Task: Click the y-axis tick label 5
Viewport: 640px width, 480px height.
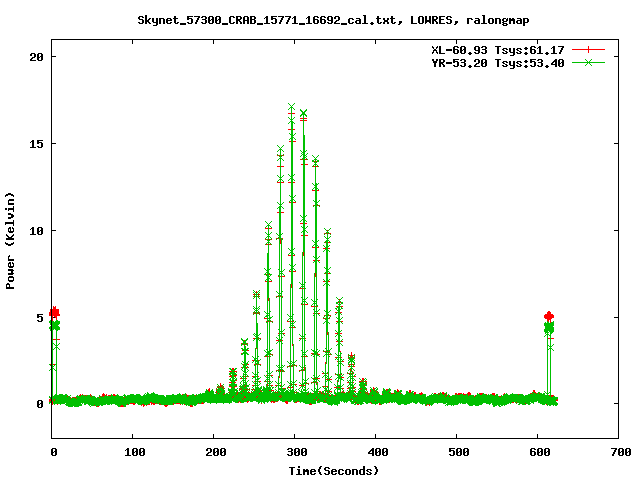Action: [40, 318]
